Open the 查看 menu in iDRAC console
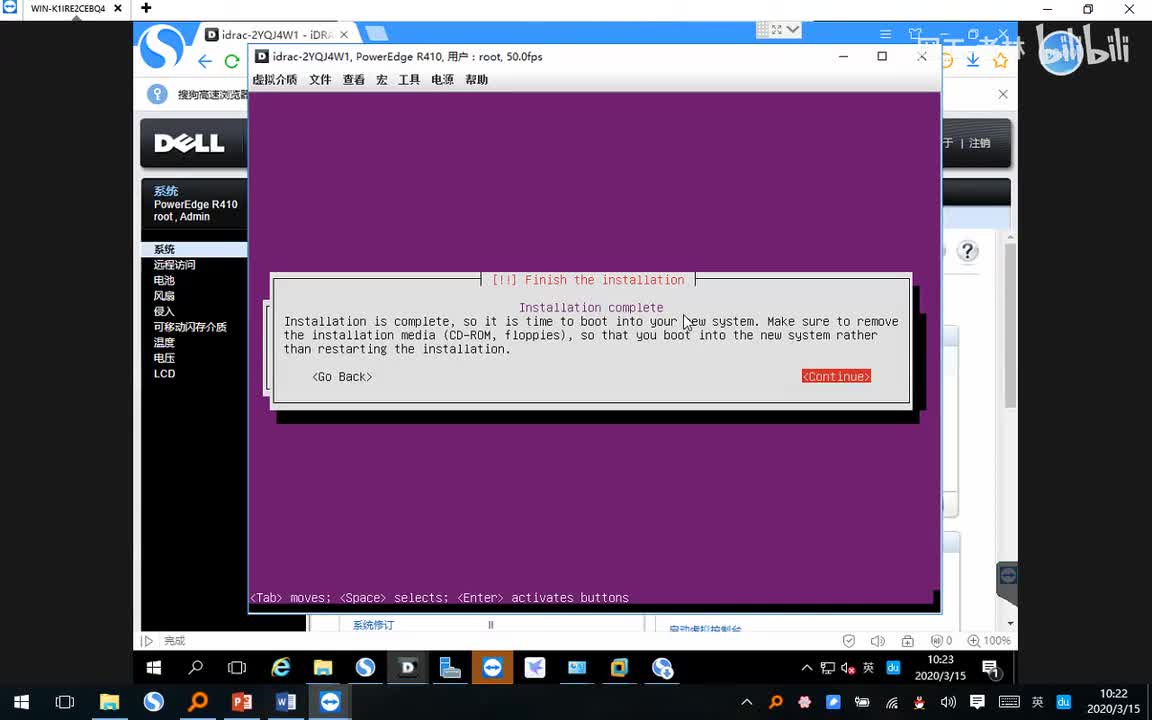 (353, 79)
